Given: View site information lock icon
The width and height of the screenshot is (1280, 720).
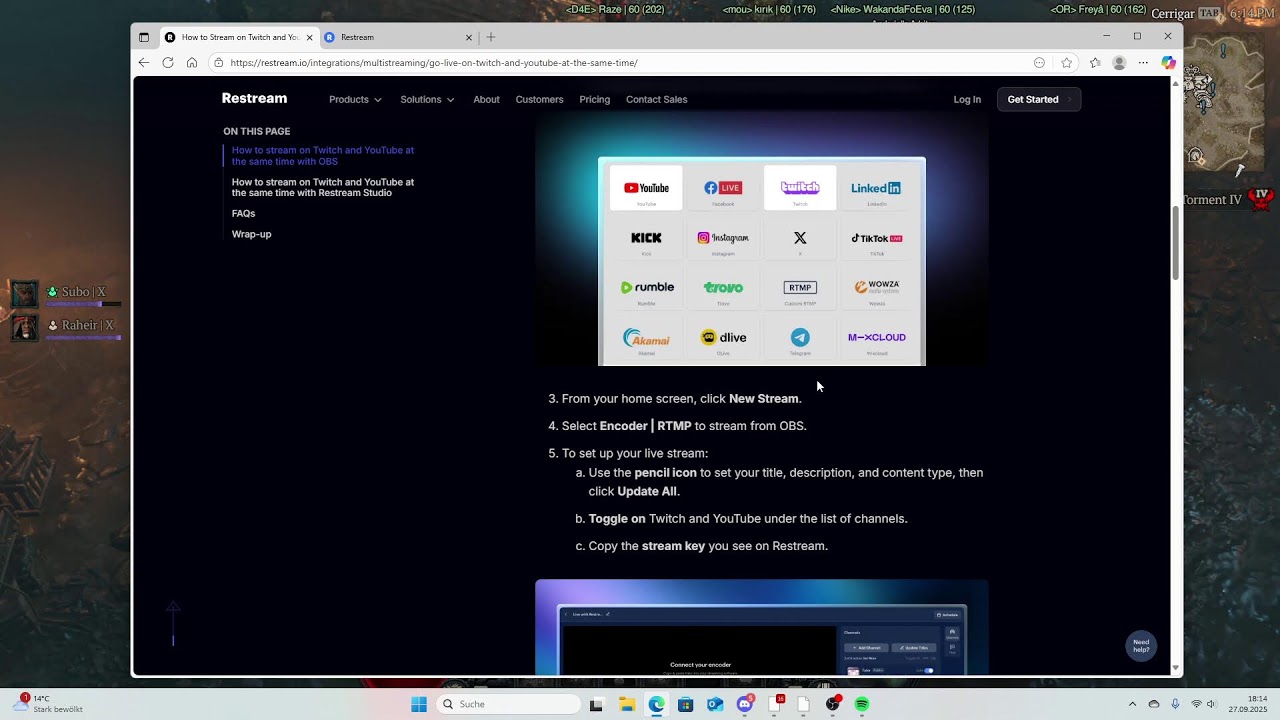Looking at the screenshot, I should pos(218,62).
